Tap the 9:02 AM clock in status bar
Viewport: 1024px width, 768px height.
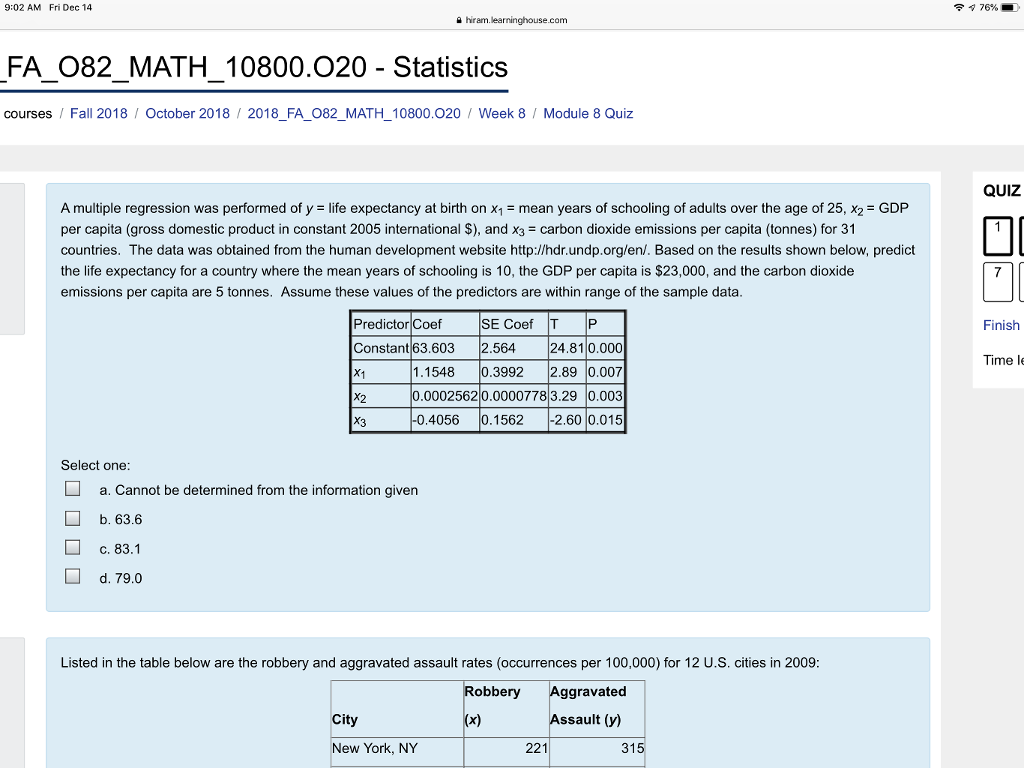23,8
